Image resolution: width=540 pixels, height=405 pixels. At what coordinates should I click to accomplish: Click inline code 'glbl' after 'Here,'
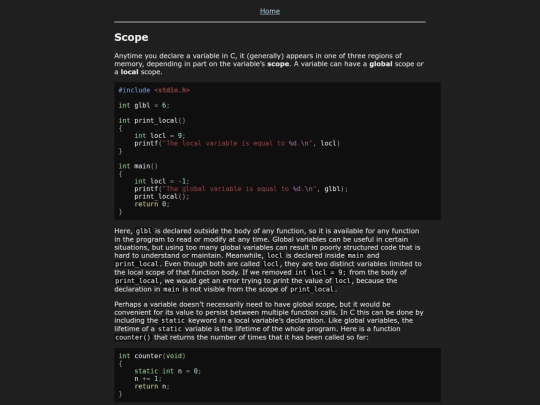pyautogui.click(x=144, y=231)
